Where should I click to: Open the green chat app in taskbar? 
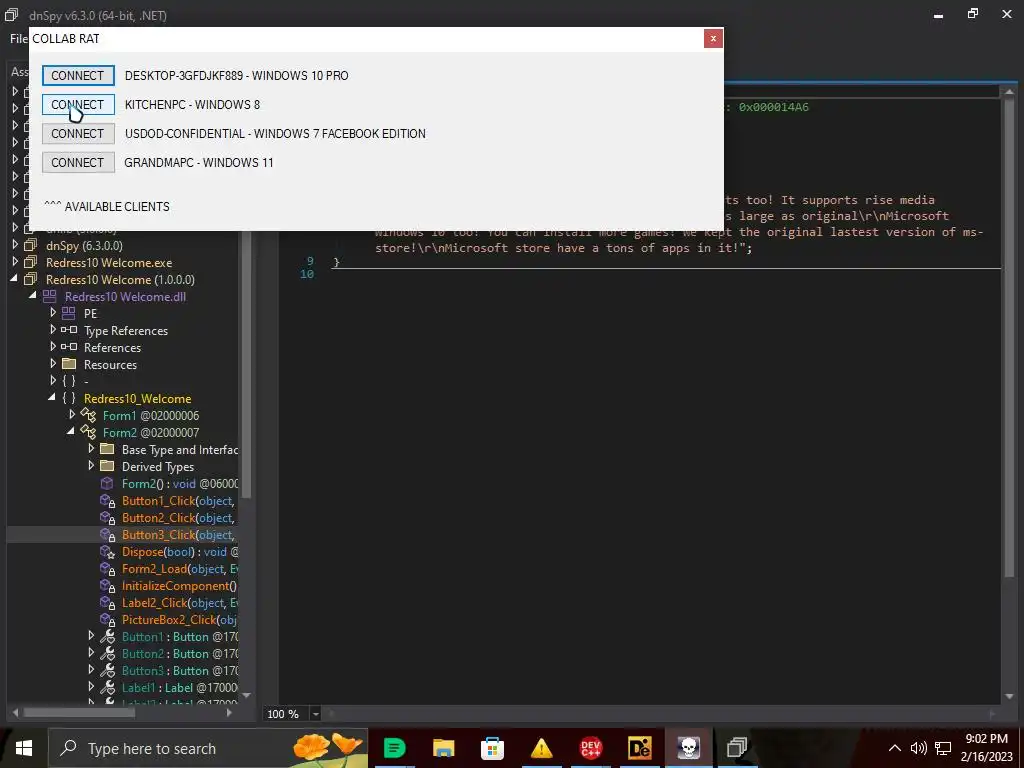[x=394, y=748]
